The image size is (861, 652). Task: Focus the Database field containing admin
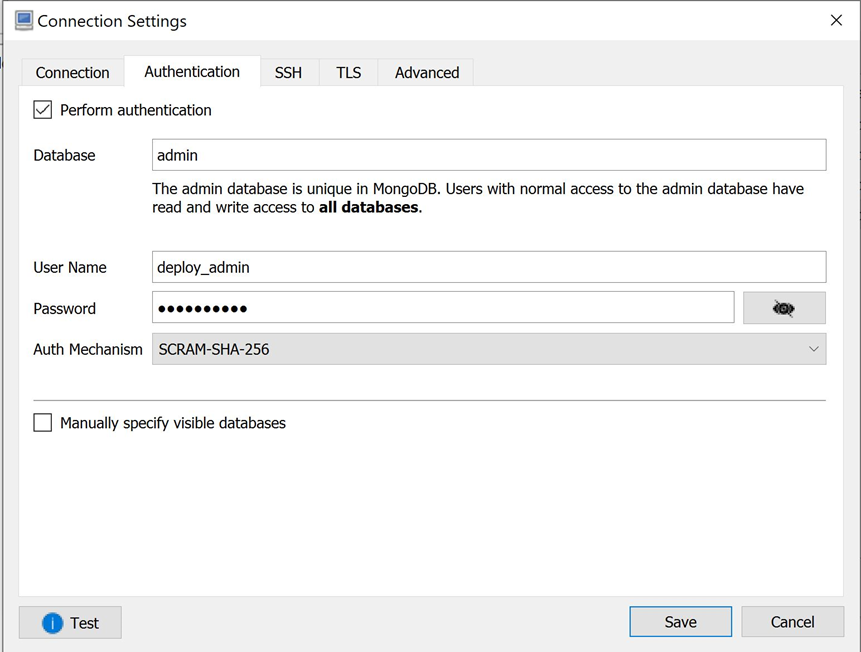pos(488,155)
